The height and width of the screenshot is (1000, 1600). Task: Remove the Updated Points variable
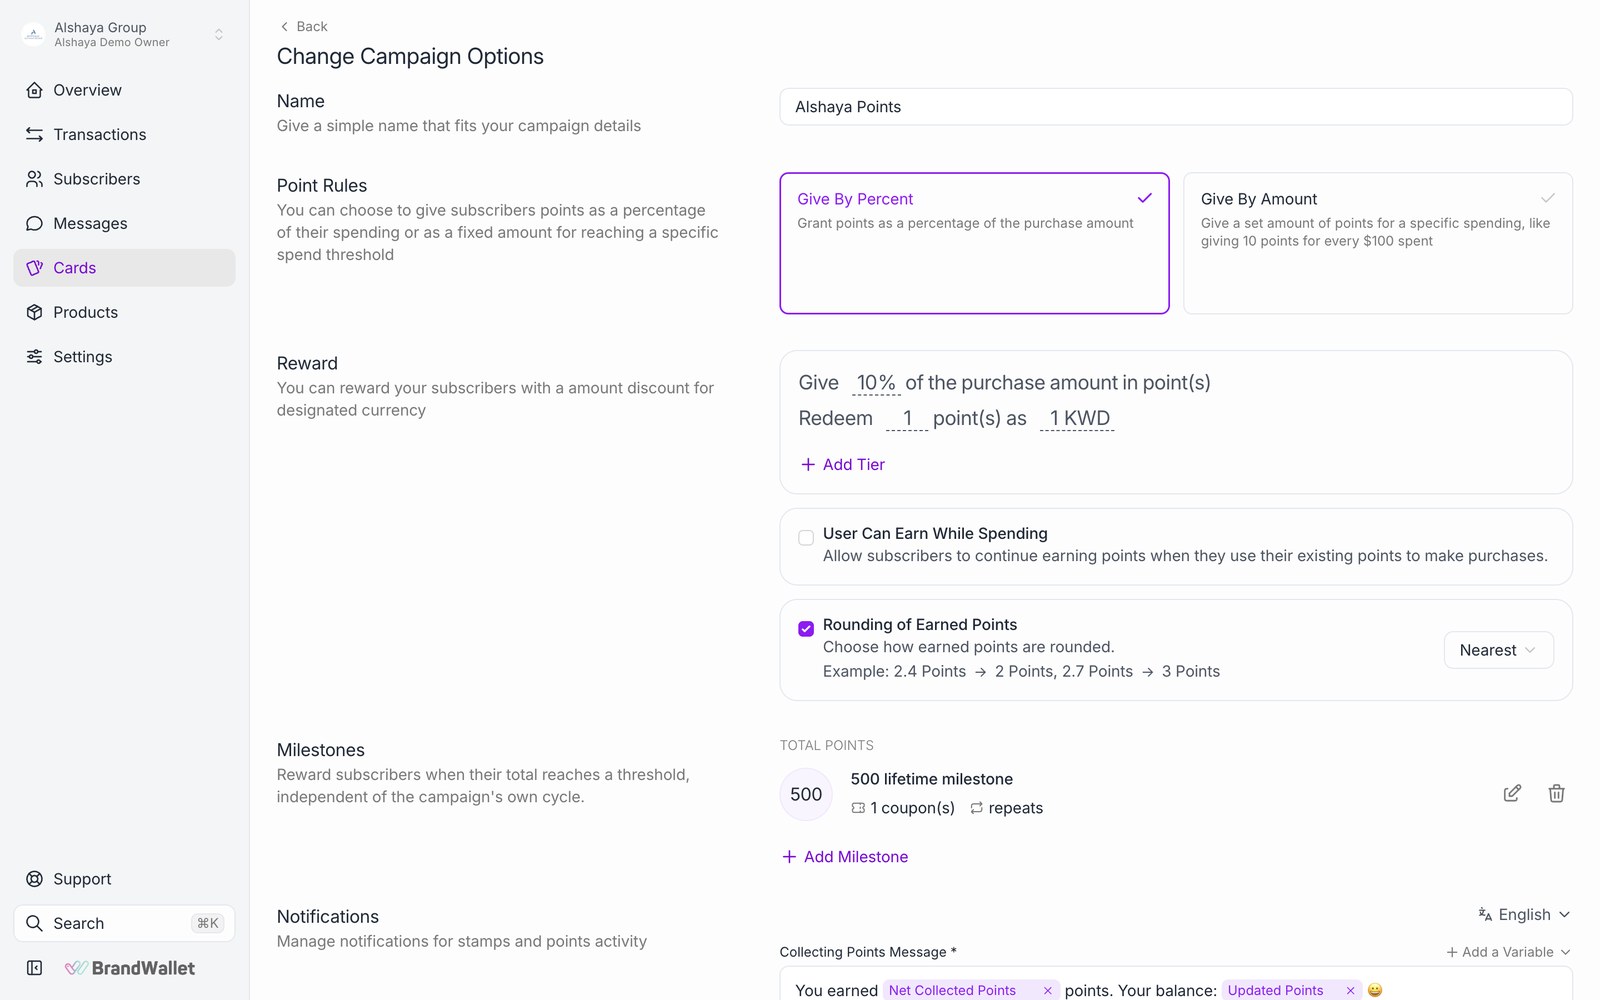(1350, 990)
